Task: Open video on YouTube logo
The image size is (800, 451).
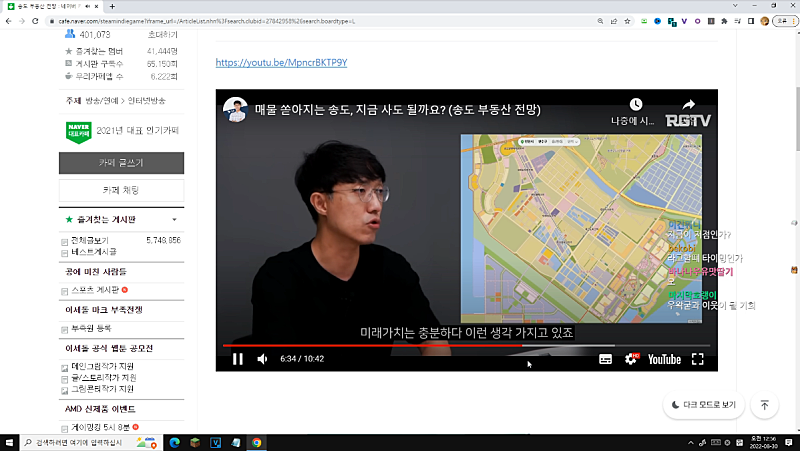Action: point(664,359)
